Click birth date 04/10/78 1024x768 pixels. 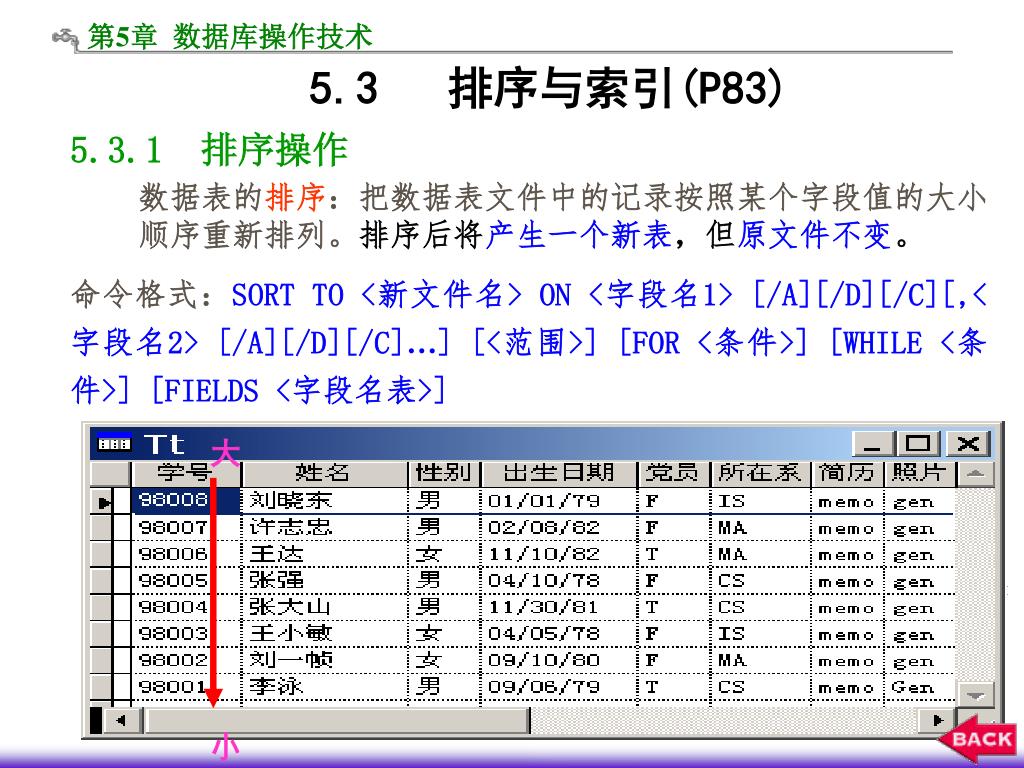(543, 581)
